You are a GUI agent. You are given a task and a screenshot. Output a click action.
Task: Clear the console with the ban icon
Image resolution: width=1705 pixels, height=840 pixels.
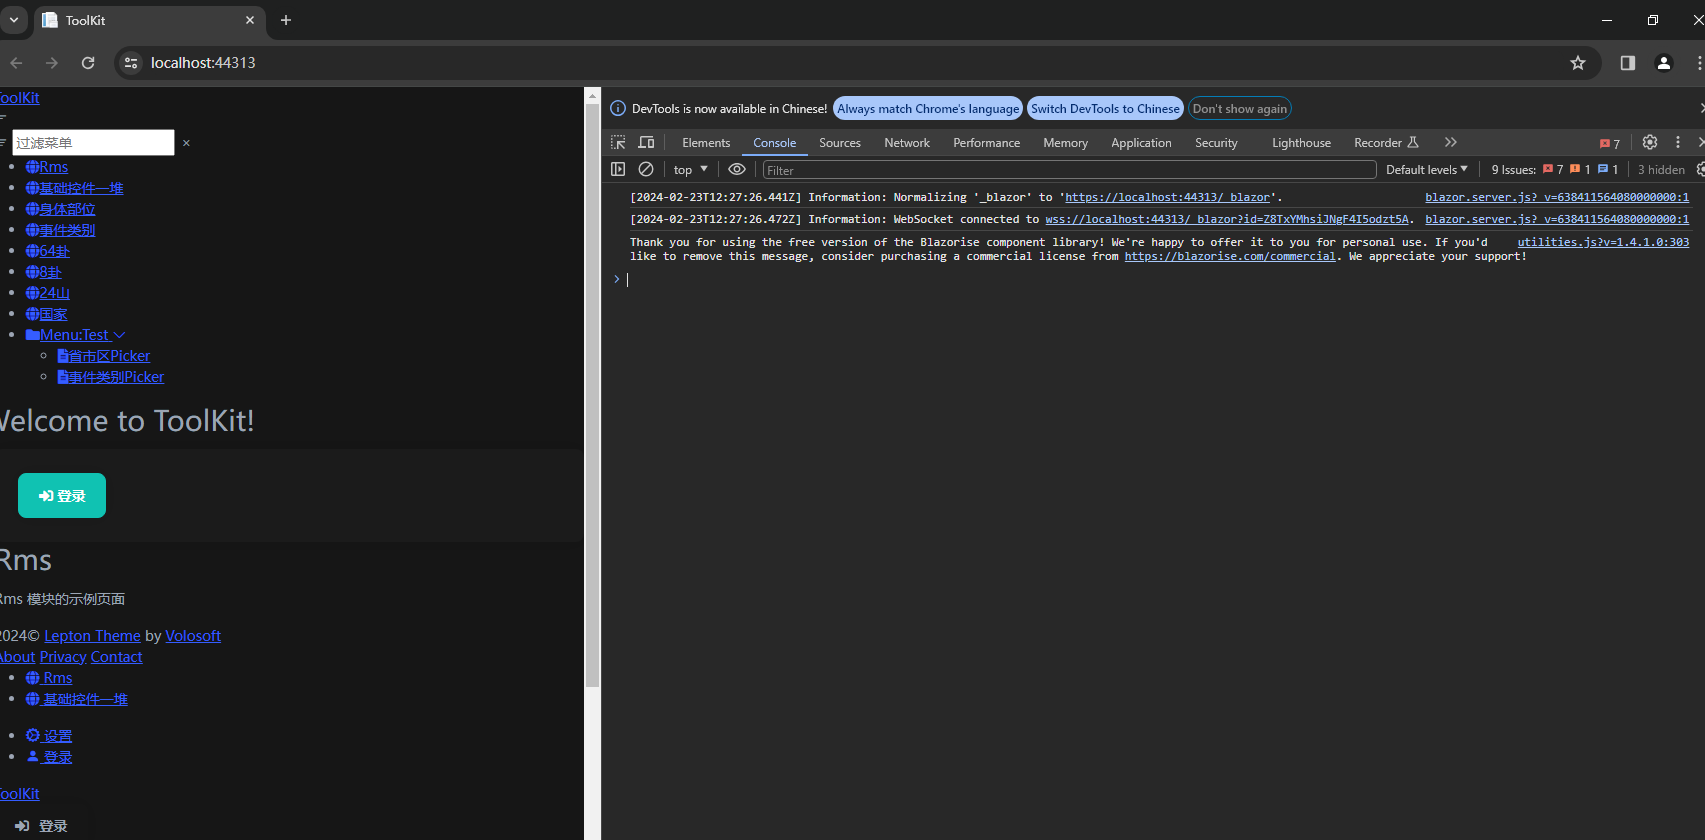[x=646, y=170]
